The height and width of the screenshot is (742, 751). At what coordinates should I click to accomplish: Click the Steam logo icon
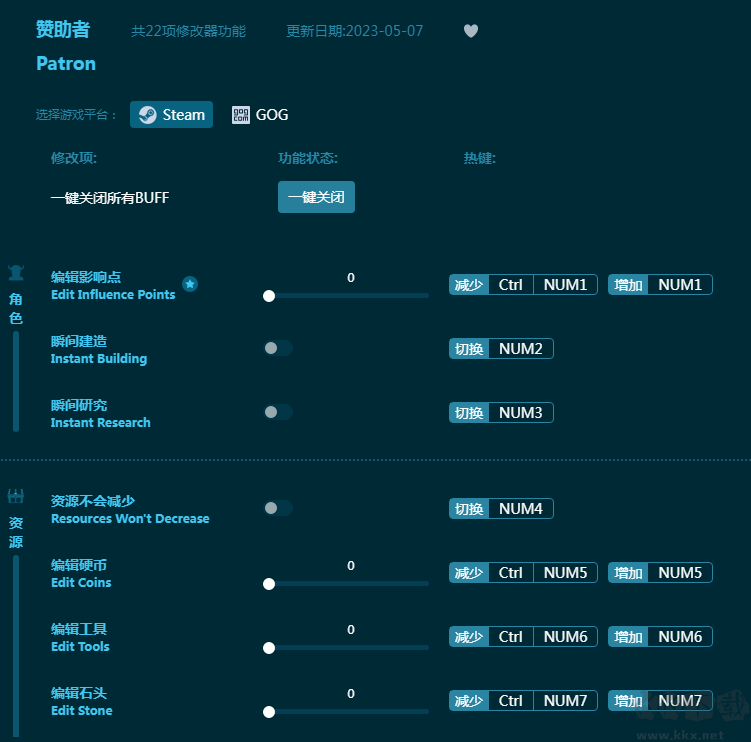[x=147, y=115]
